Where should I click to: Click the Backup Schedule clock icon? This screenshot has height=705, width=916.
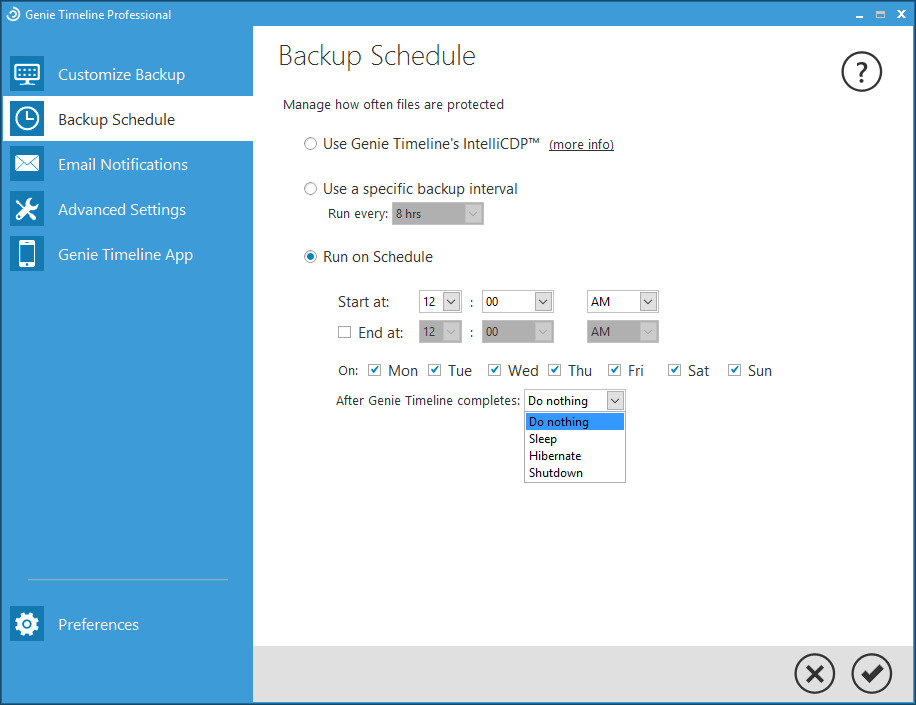click(27, 119)
